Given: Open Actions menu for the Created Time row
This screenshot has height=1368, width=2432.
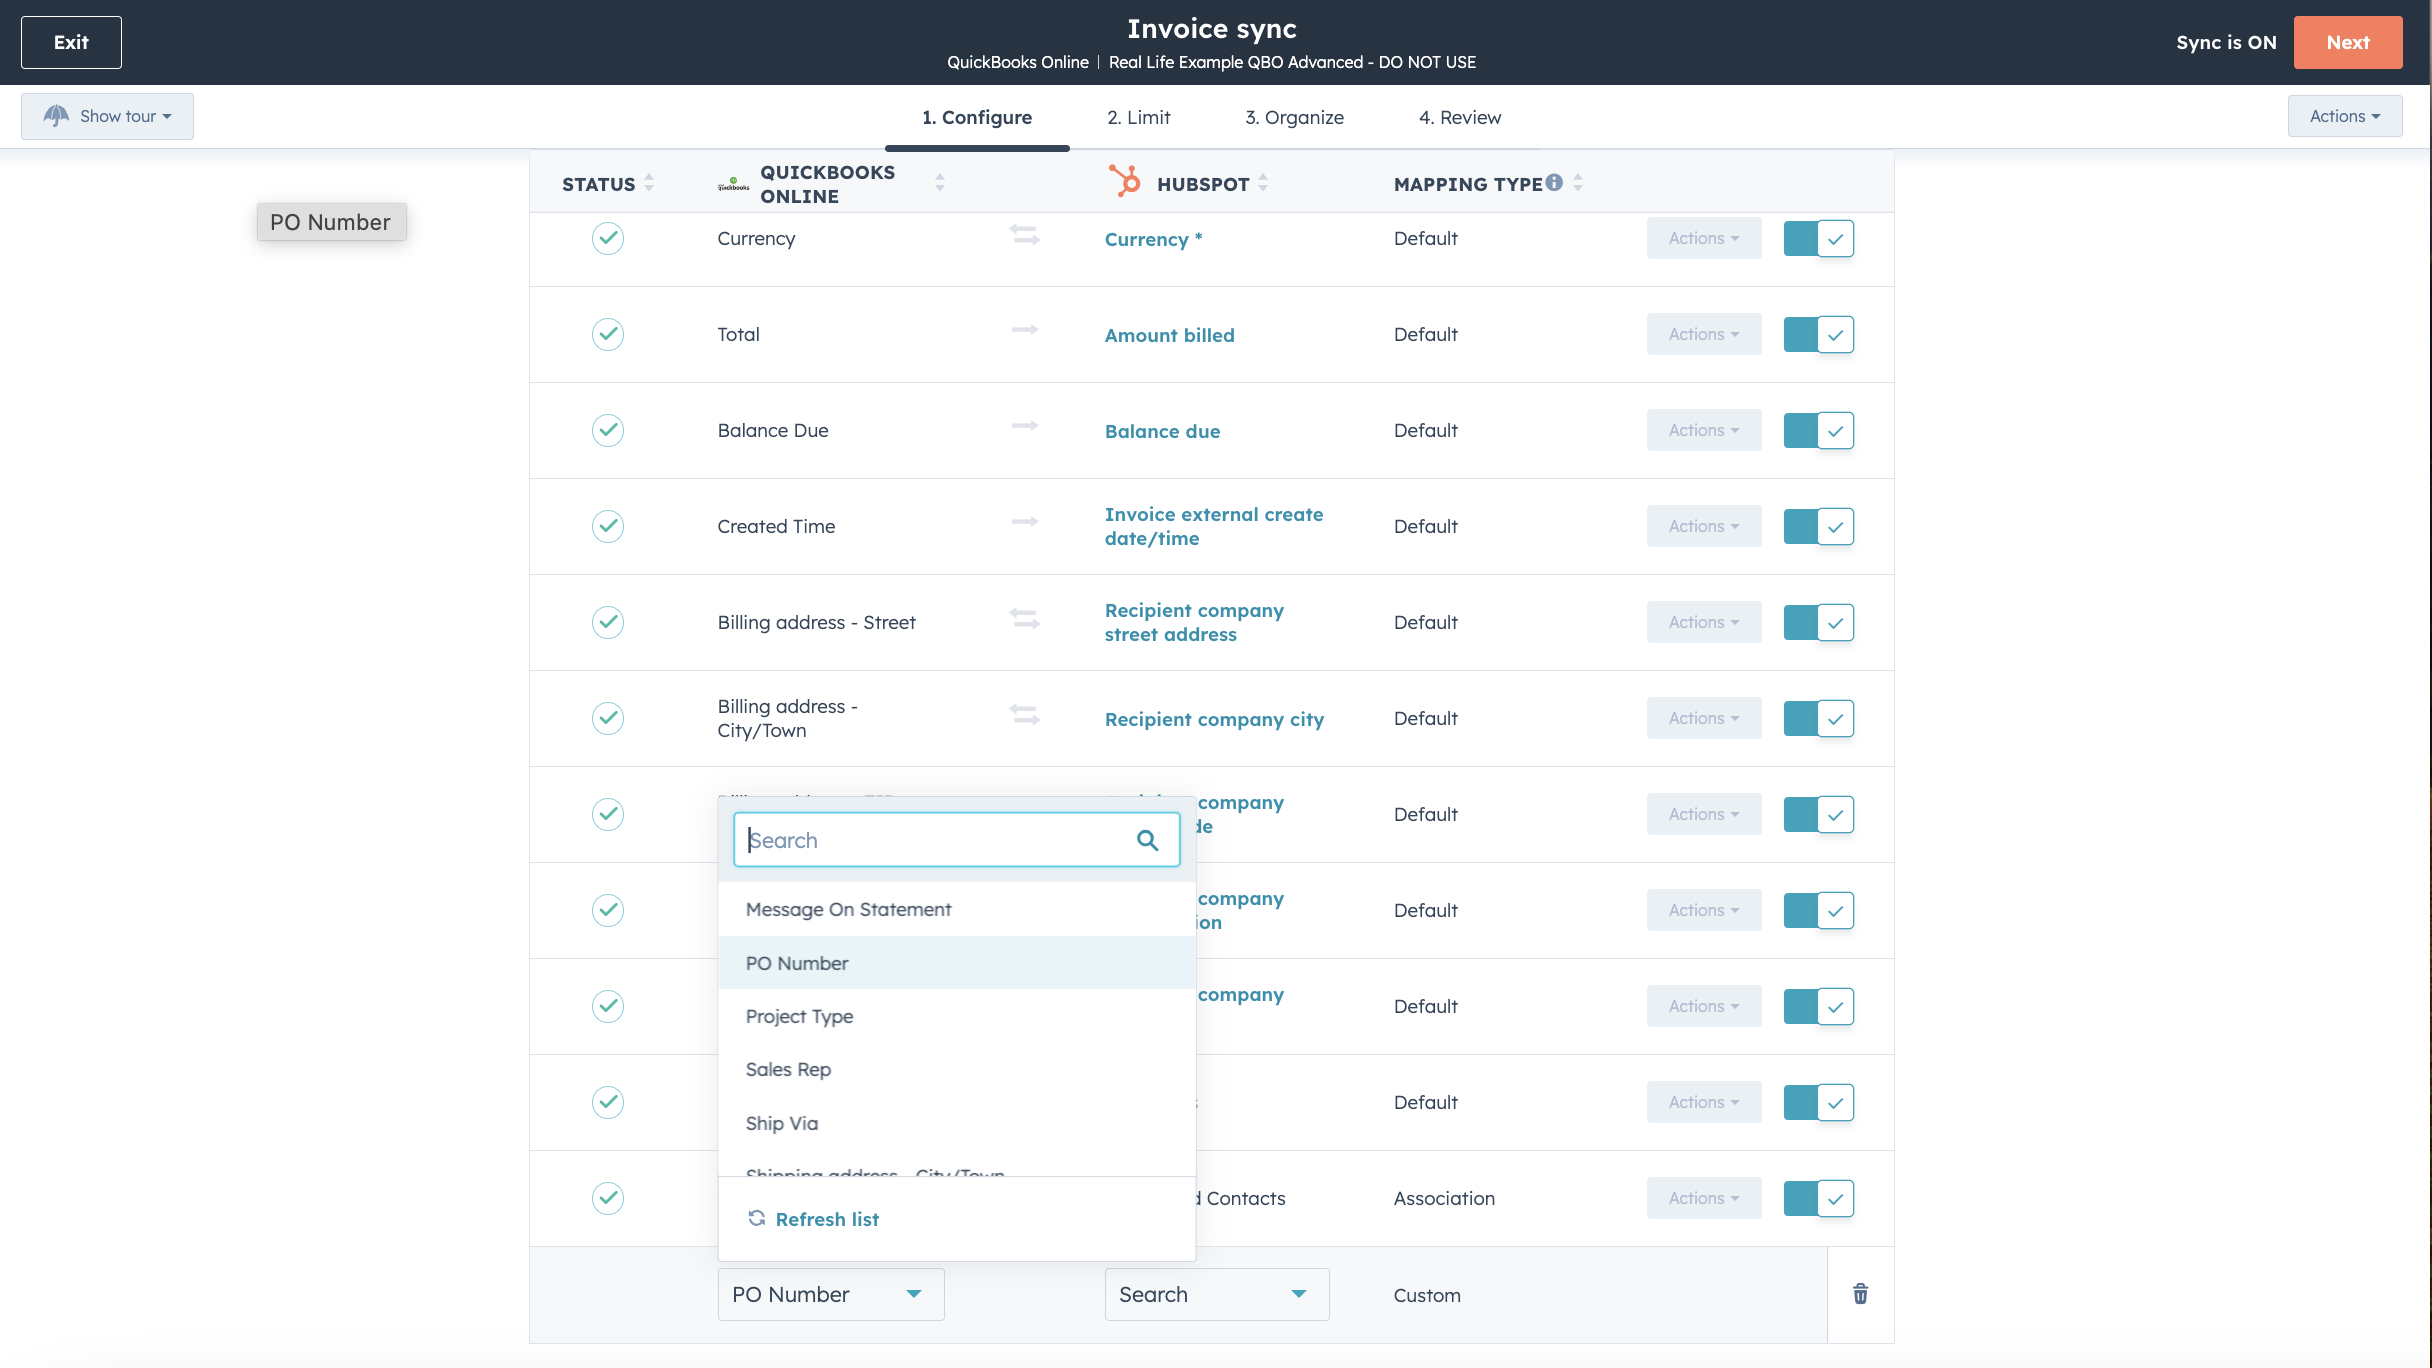Looking at the screenshot, I should click(1704, 526).
